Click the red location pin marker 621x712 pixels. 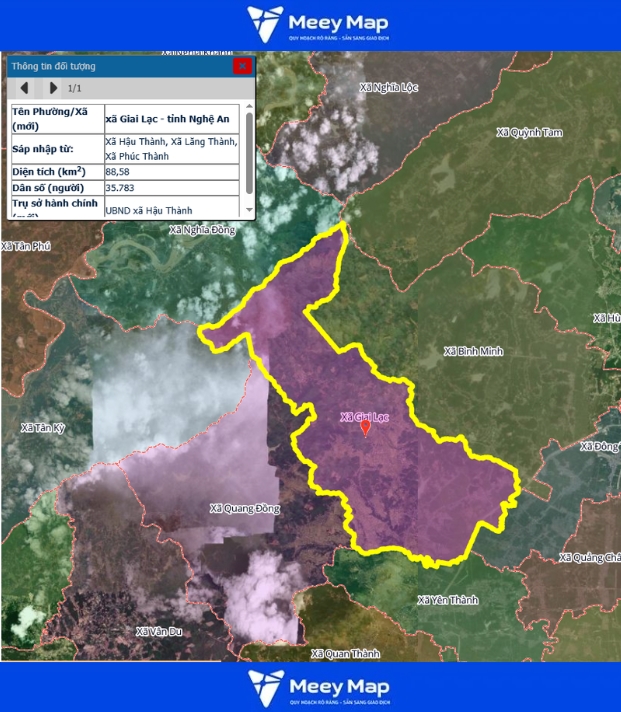tap(366, 427)
